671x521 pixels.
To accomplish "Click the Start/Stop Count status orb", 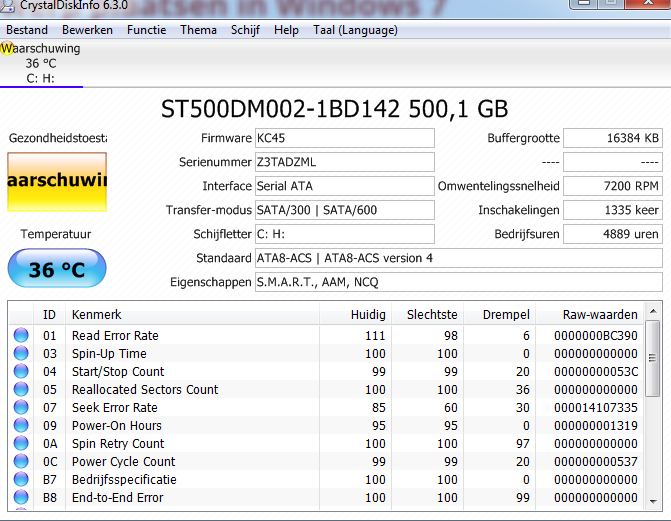I will 21,371.
